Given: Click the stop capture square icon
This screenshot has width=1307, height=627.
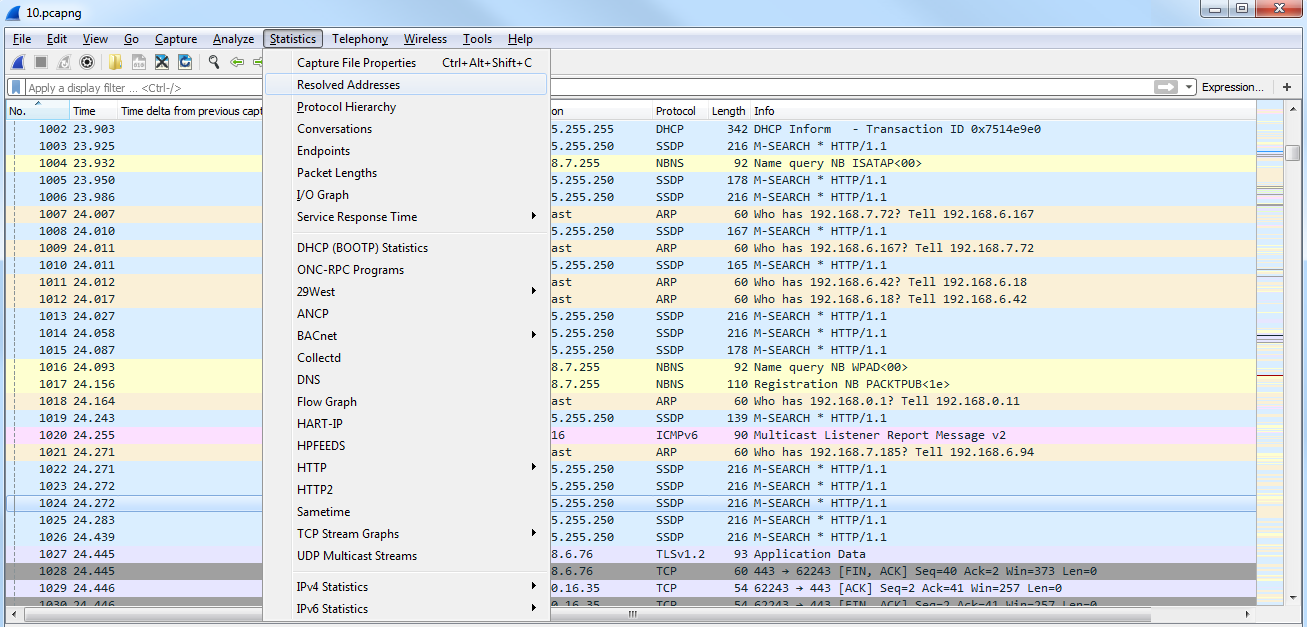Looking at the screenshot, I should (x=41, y=62).
